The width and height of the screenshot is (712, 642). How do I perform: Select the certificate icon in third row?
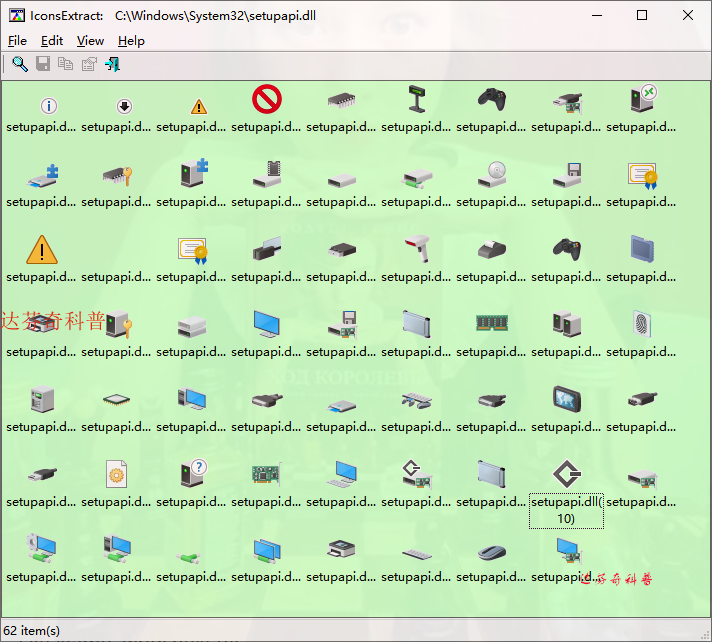coord(193,251)
